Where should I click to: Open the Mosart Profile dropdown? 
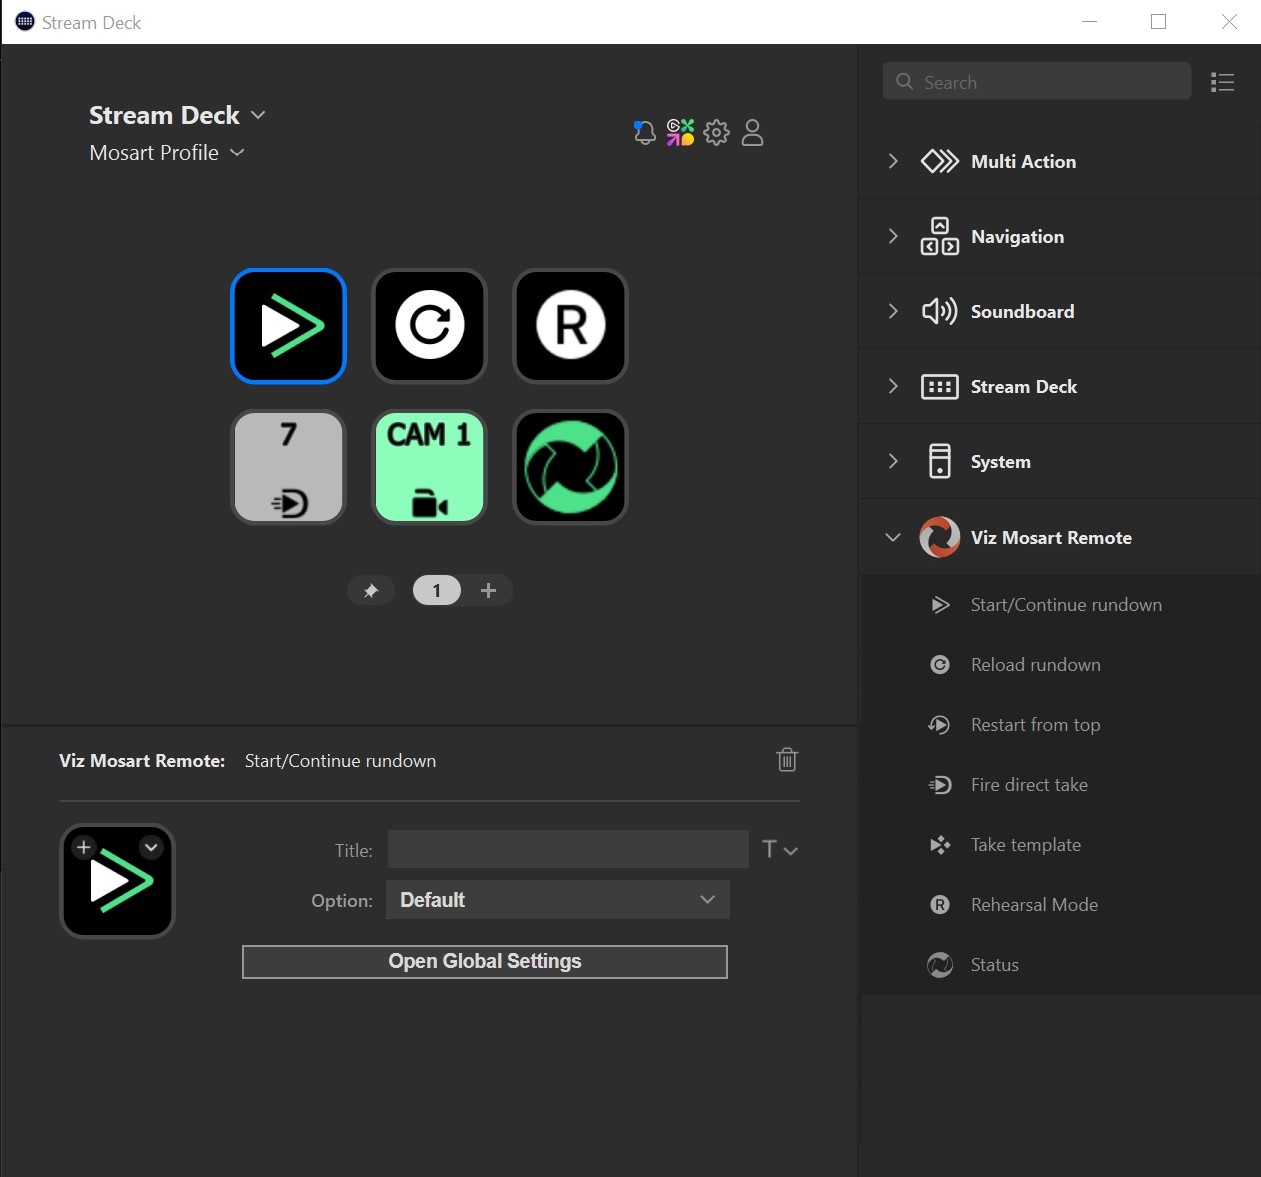point(167,153)
